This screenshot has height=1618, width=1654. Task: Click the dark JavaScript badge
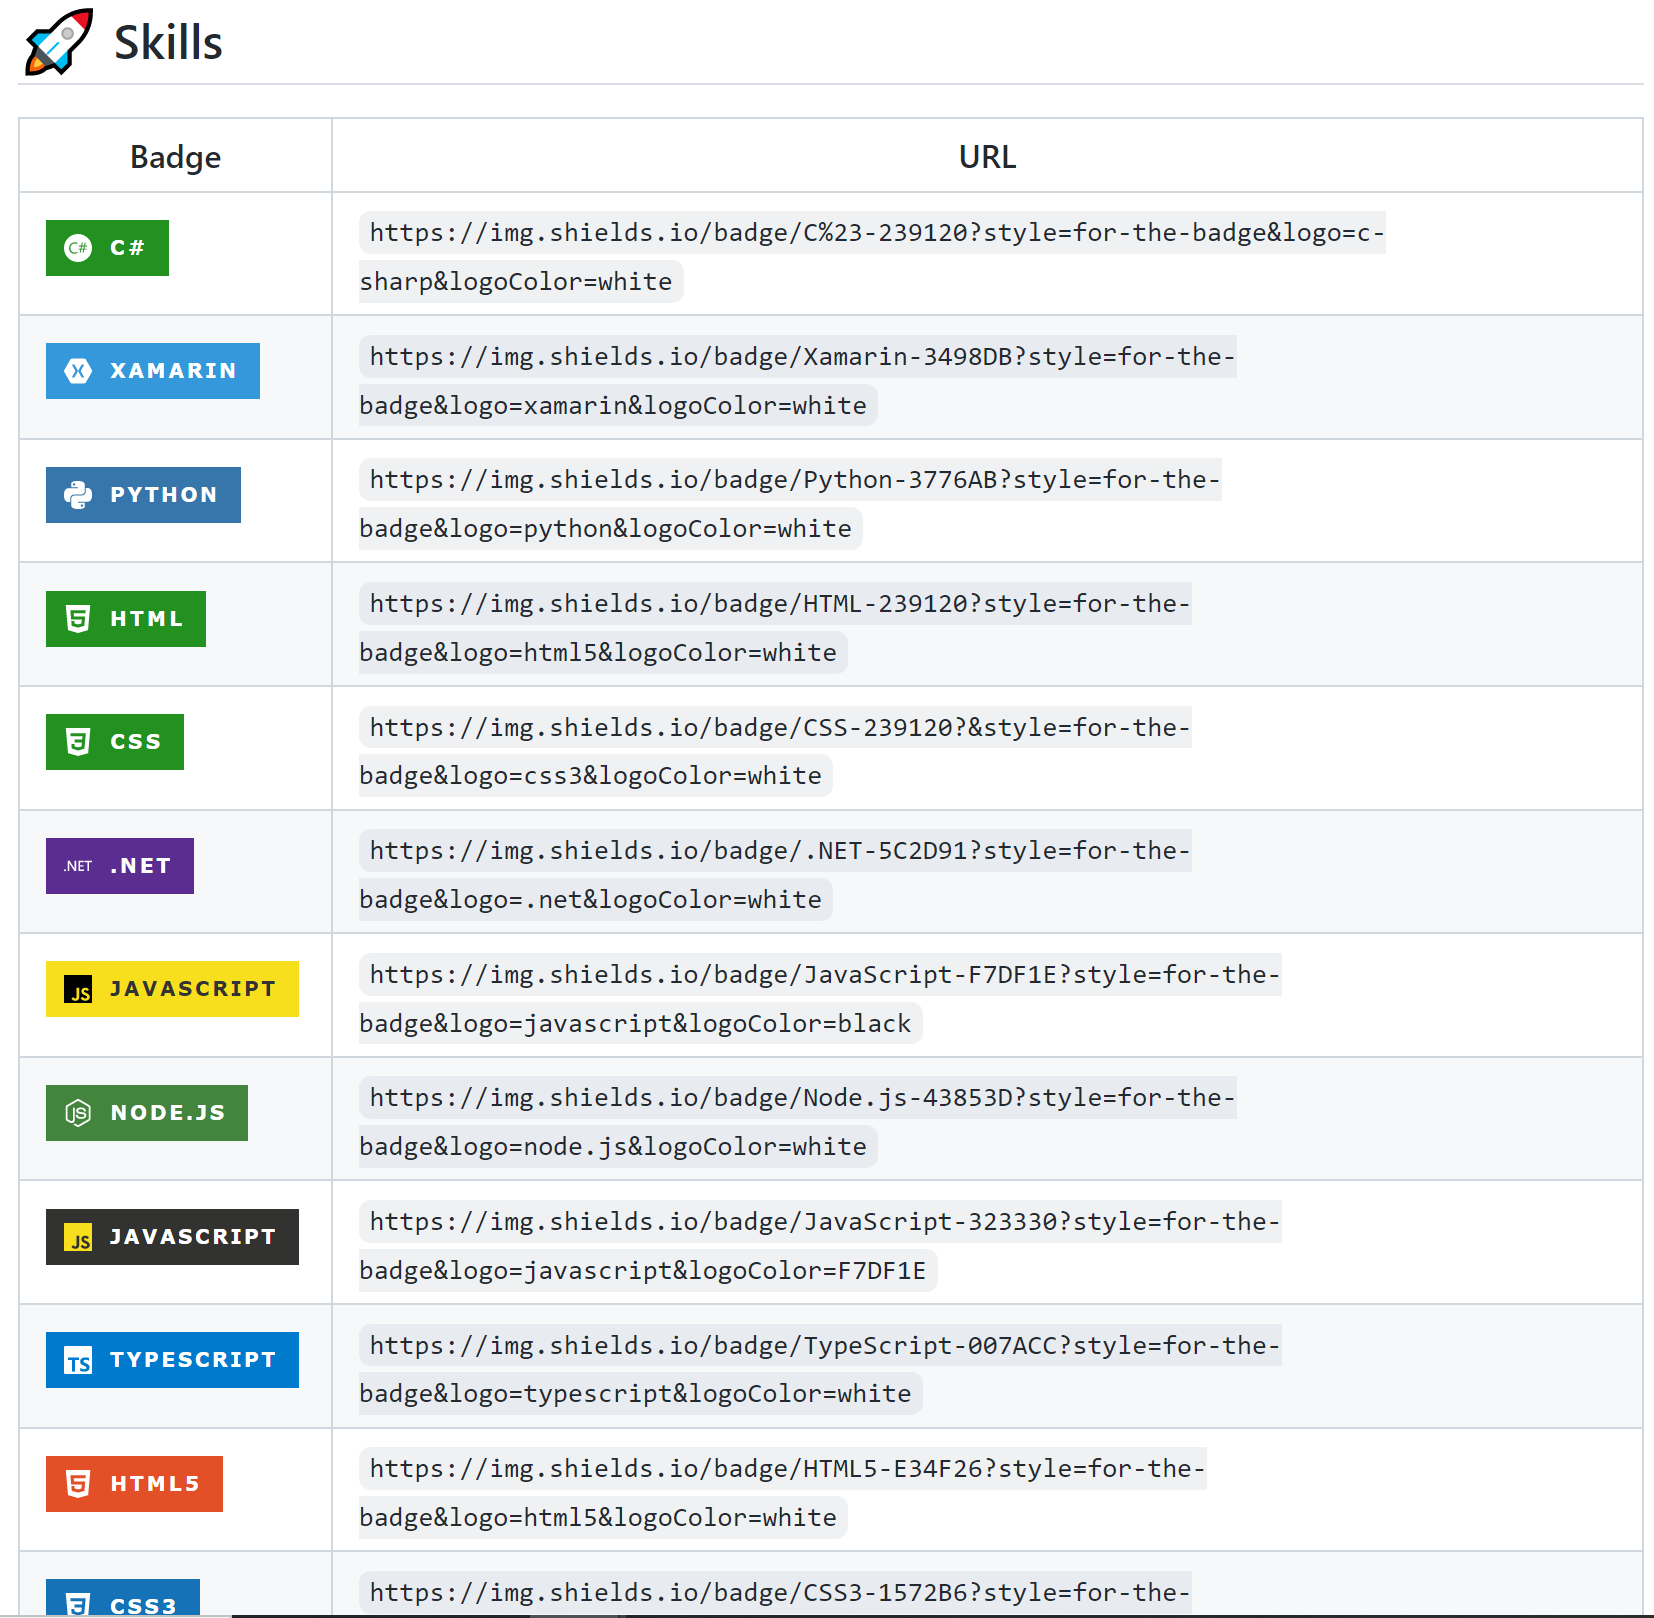[x=171, y=1237]
